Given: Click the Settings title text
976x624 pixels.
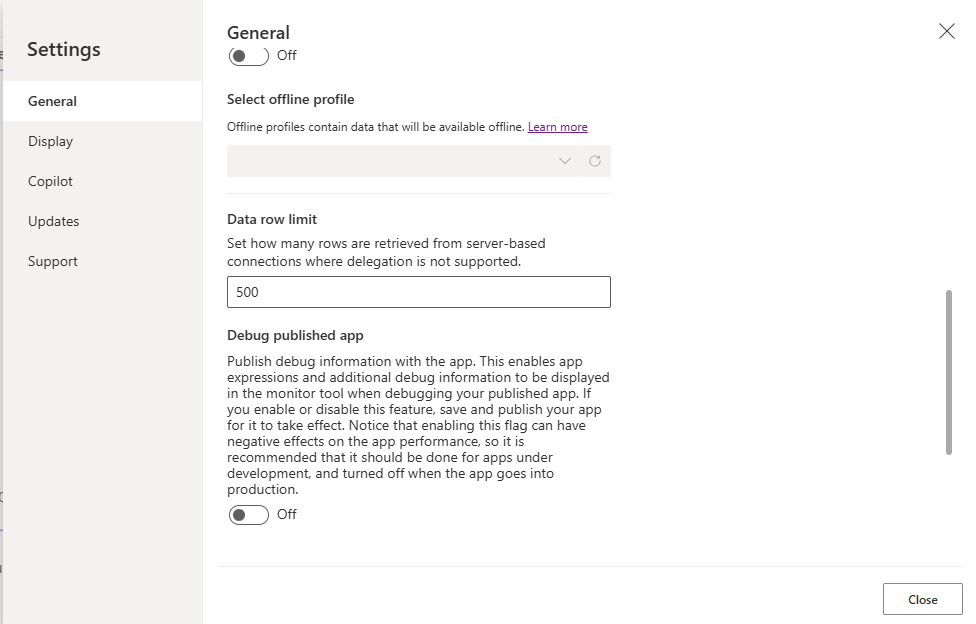Looking at the screenshot, I should [x=63, y=49].
